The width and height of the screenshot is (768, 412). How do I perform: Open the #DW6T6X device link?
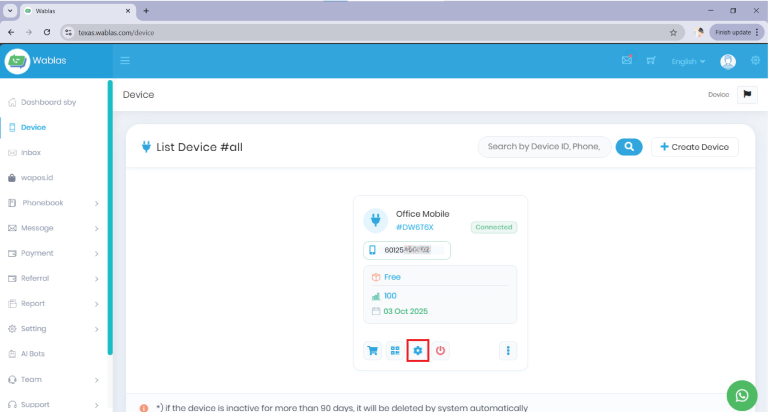tap(415, 227)
